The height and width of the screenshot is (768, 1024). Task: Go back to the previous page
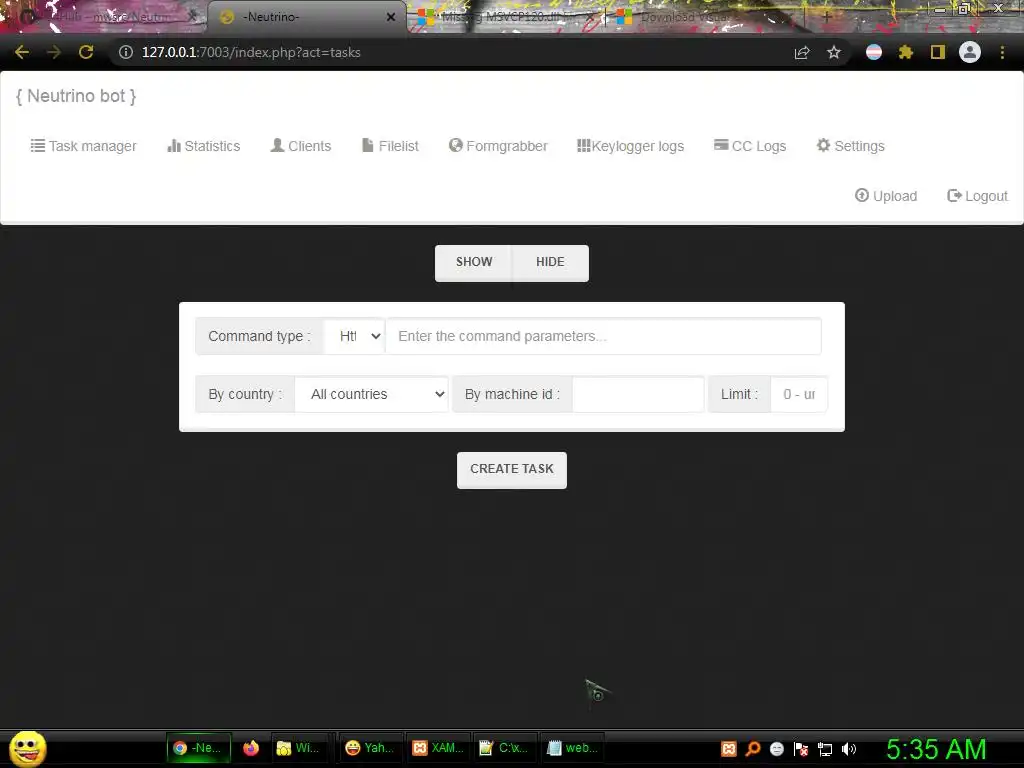click(x=22, y=52)
